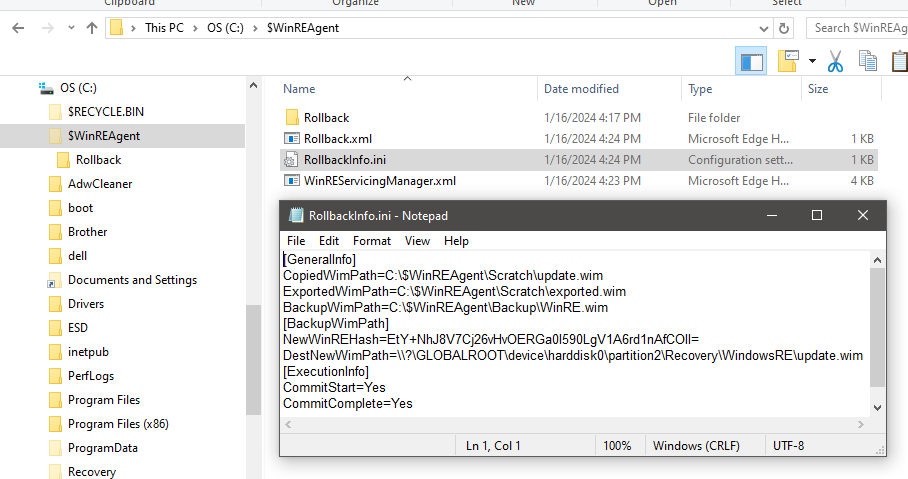This screenshot has width=908, height=479.
Task: Open Notepad's Format menu
Action: pyautogui.click(x=372, y=241)
